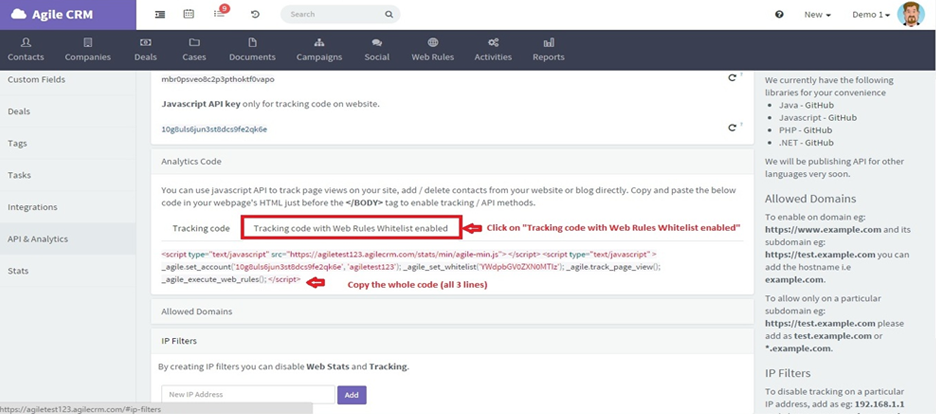Open the Contacts navigation icon
Image resolution: width=936 pixels, height=415 pixels.
click(x=26, y=43)
